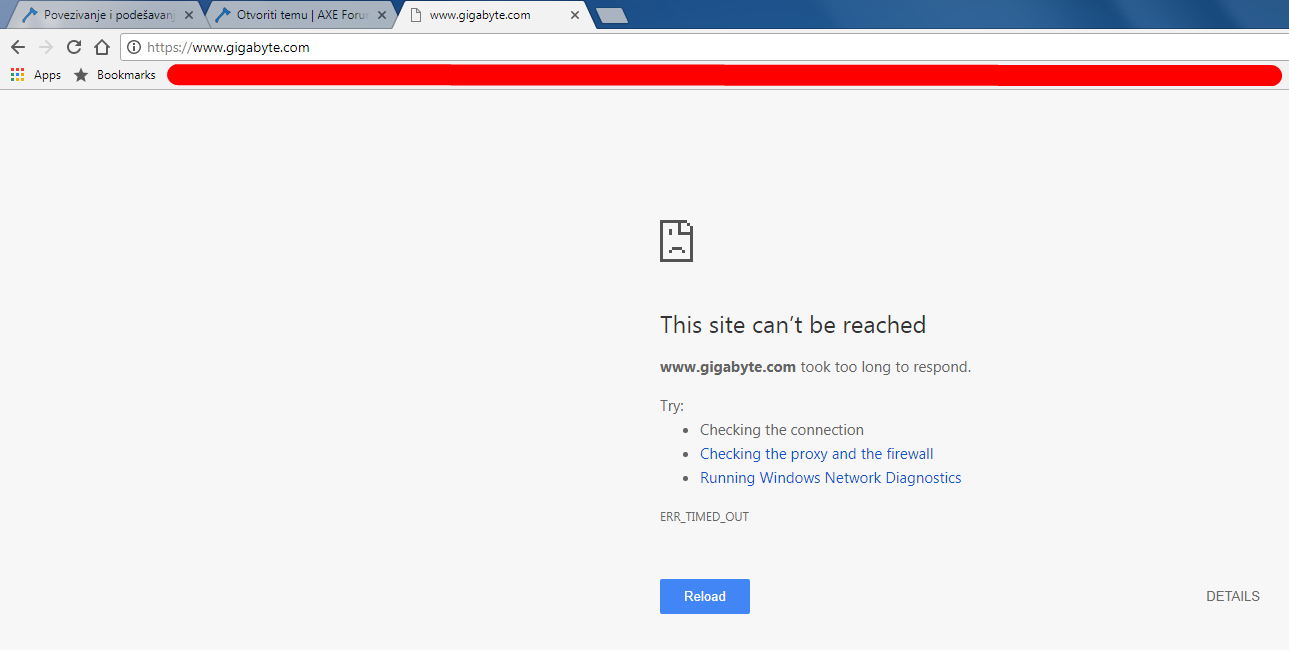The image size is (1289, 650).
Task: Open the Bookmarks star folder
Action: (x=115, y=75)
